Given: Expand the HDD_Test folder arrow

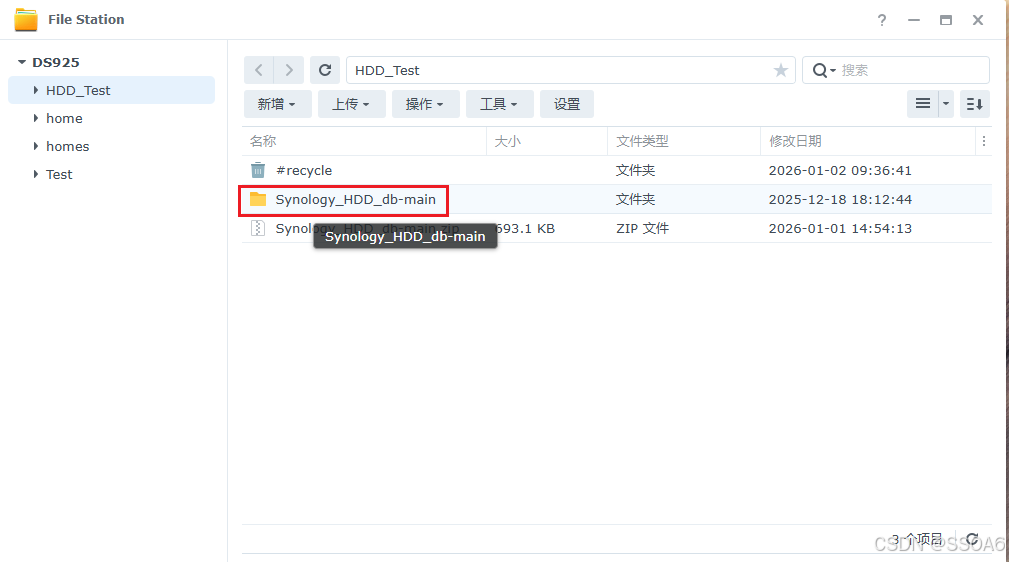Looking at the screenshot, I should (x=35, y=90).
